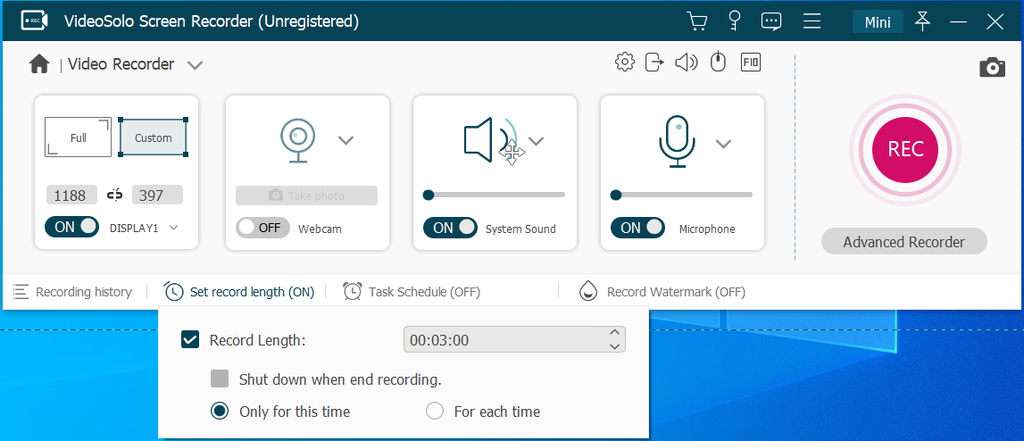Click the VideoSolo REC logo icon

point(34,21)
